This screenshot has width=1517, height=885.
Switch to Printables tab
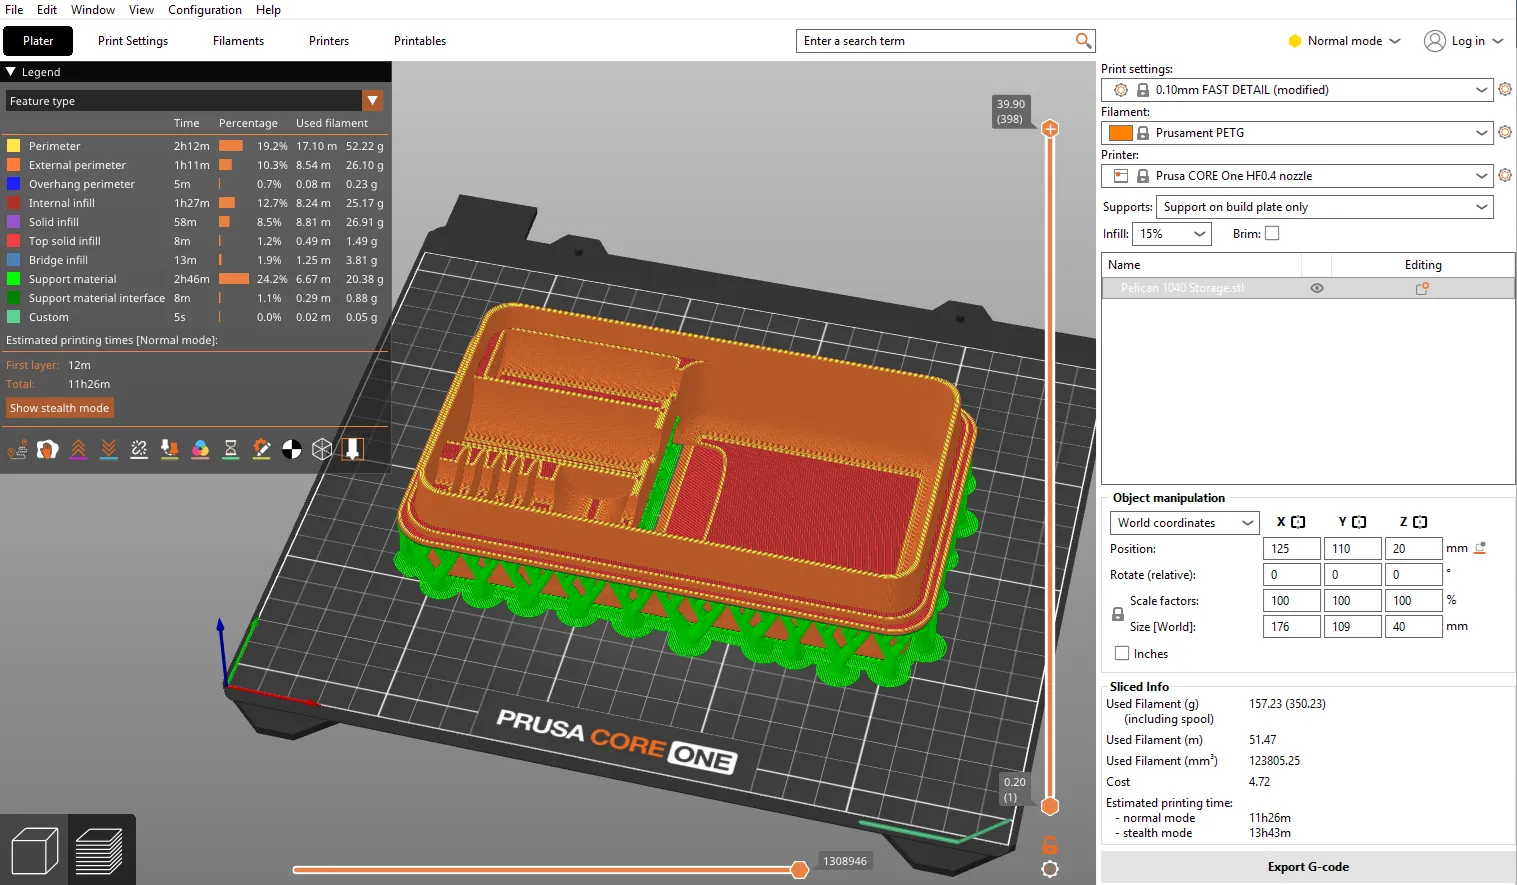[x=420, y=41]
